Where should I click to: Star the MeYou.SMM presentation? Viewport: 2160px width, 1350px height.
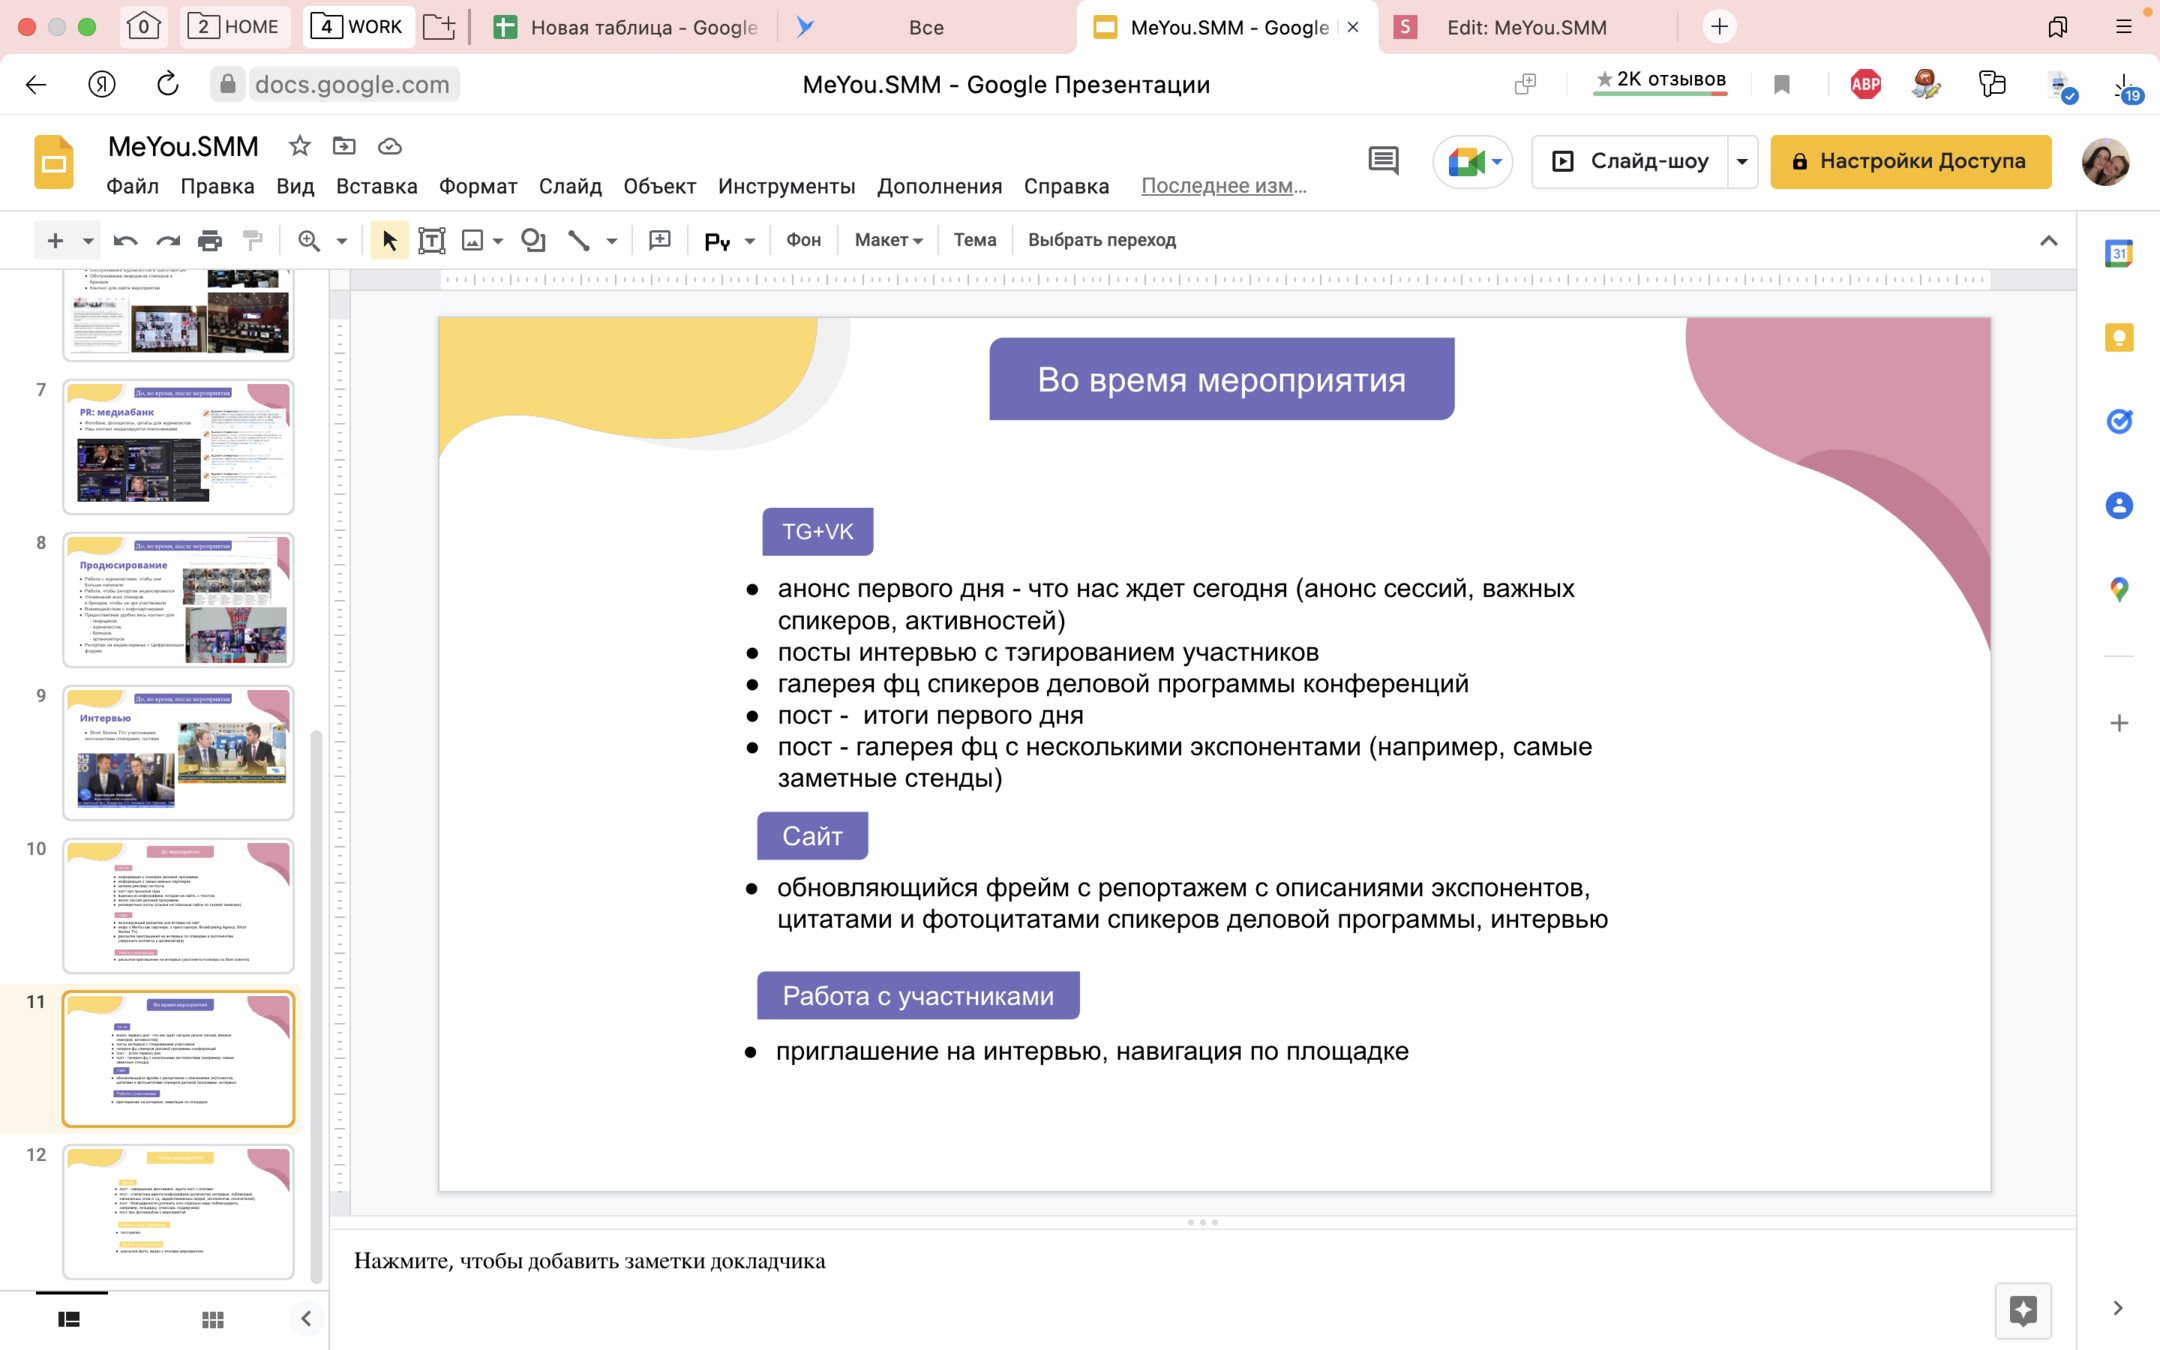pos(299,147)
